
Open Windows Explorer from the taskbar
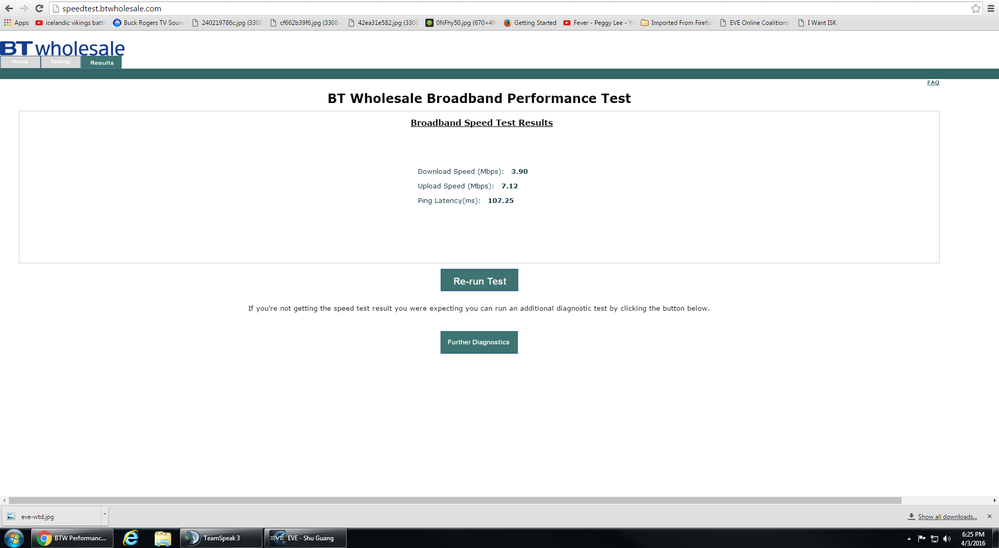162,538
